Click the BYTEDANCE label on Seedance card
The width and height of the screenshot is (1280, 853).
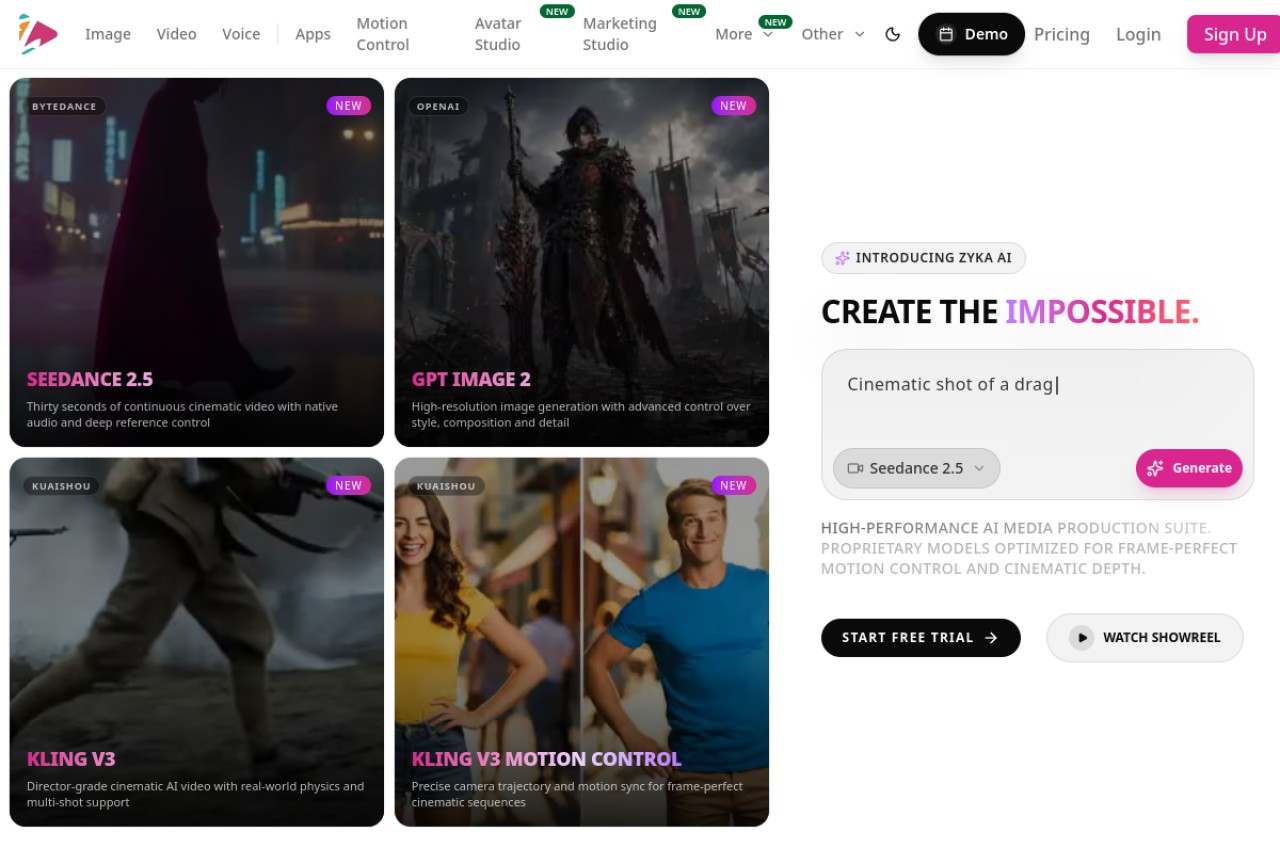tap(64, 106)
